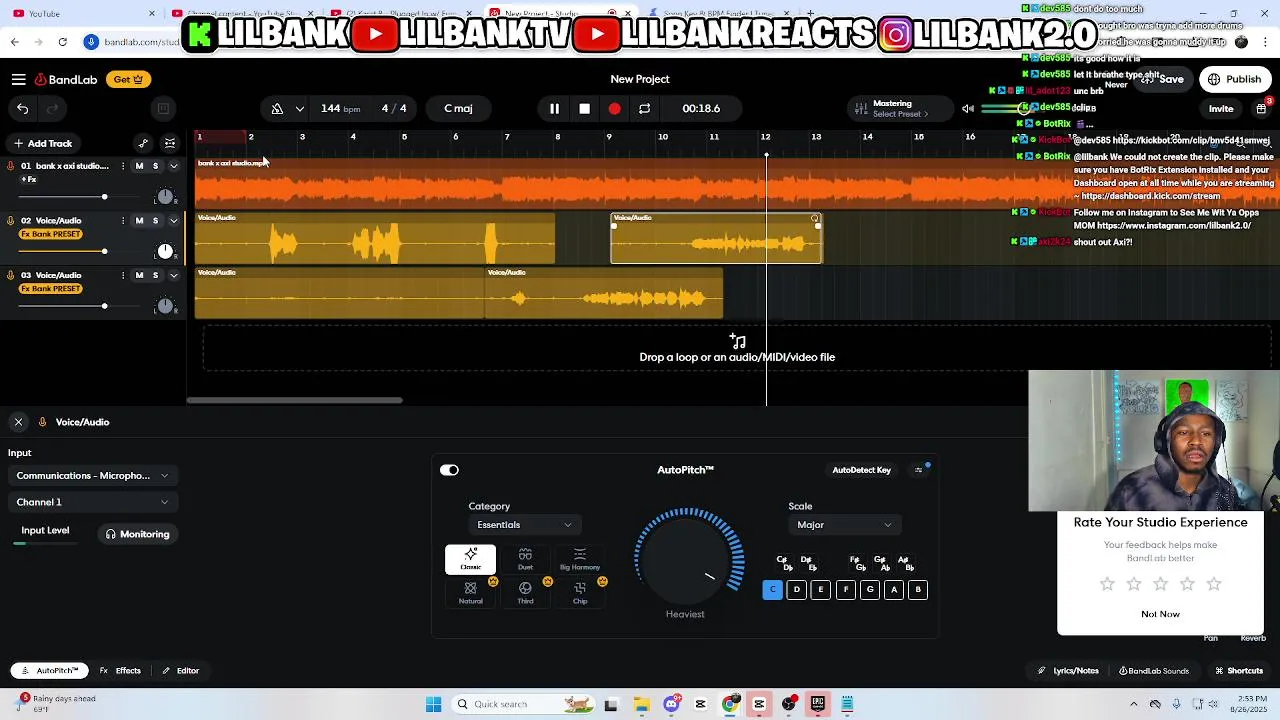The width and height of the screenshot is (1280, 720).
Task: Close the Voice/Audio bottom panel
Action: click(18, 422)
